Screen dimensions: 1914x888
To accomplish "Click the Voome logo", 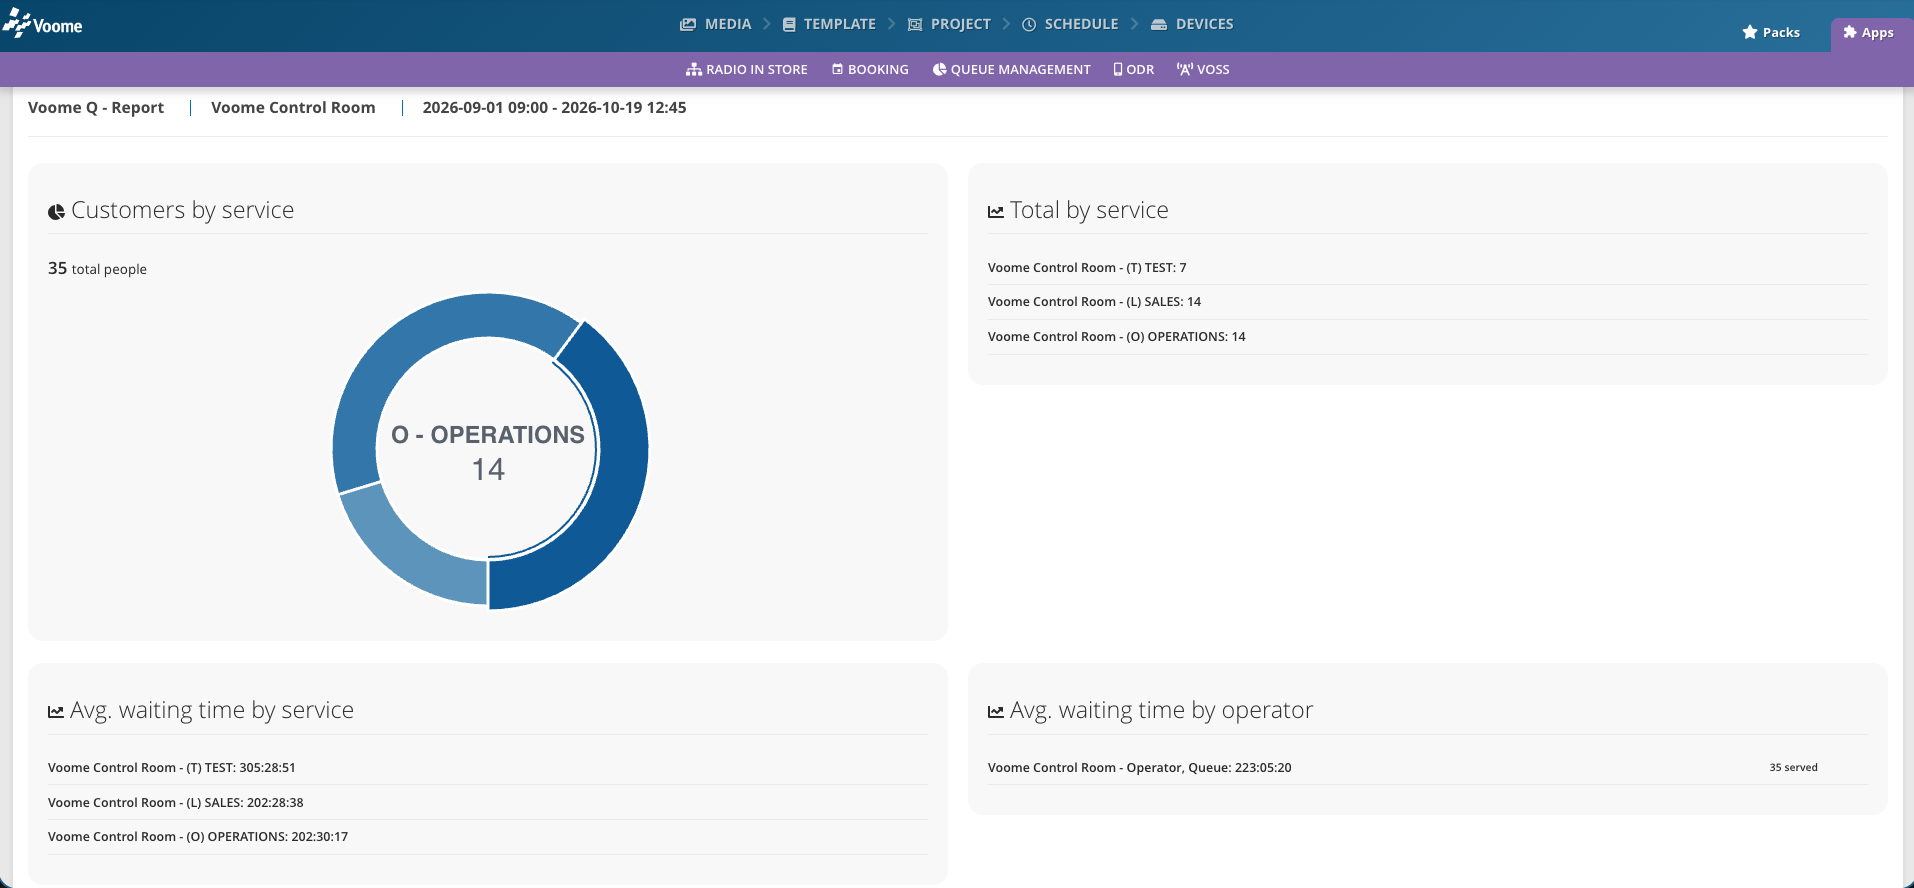I will [x=42, y=24].
